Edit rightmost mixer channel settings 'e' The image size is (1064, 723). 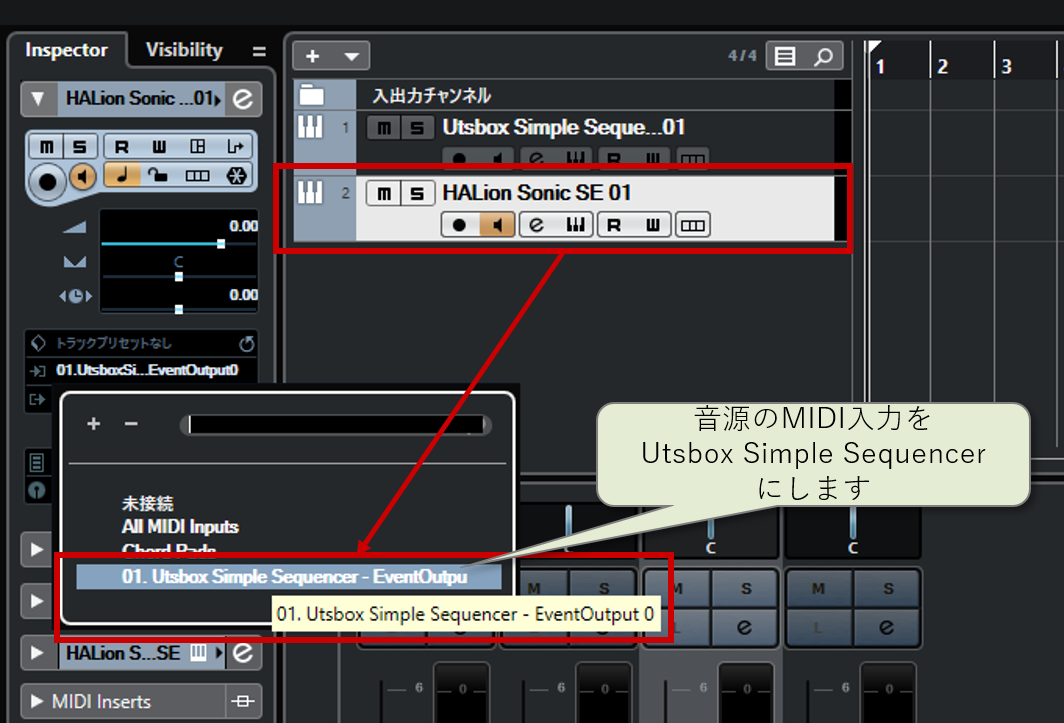(886, 628)
